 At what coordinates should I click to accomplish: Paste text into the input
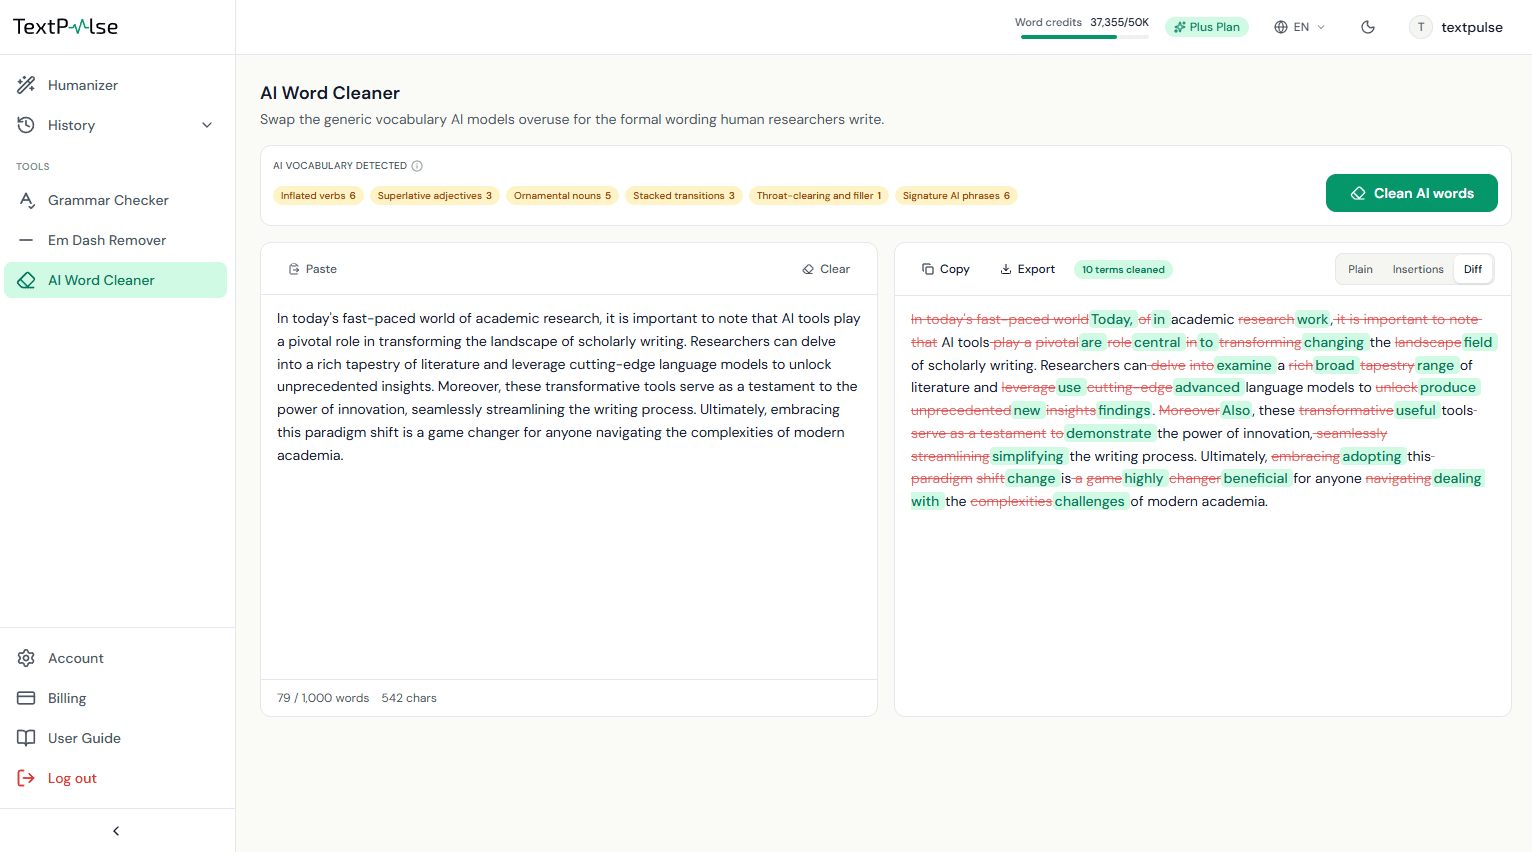(x=313, y=269)
